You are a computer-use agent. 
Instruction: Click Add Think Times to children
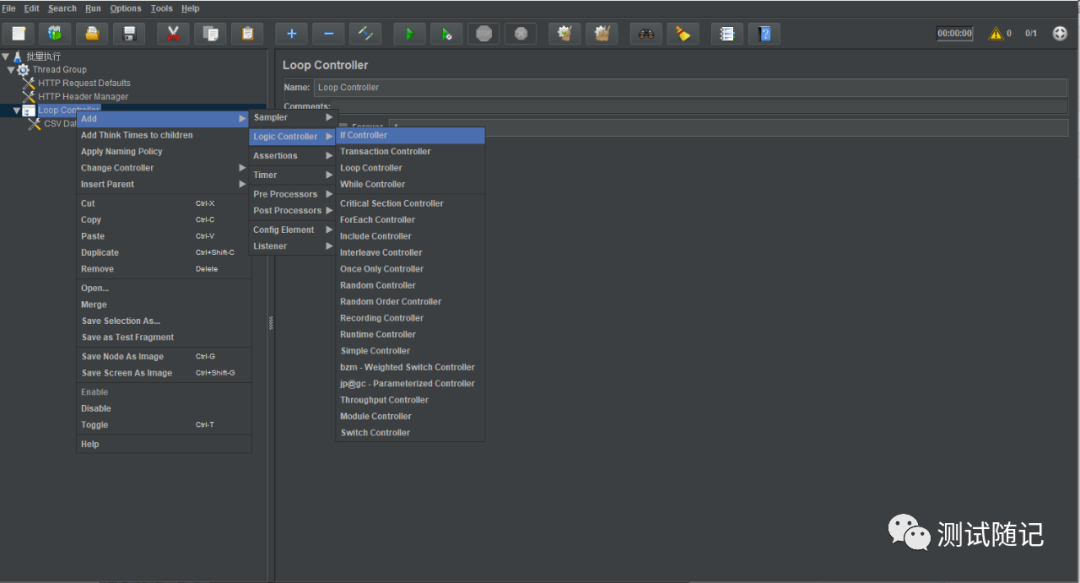(163, 136)
